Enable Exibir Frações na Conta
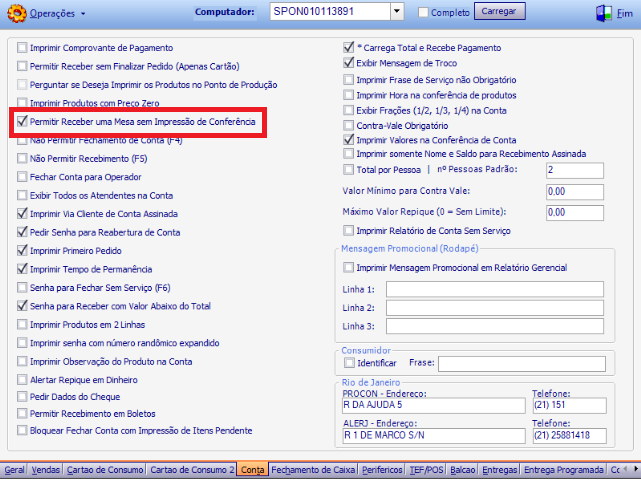Screen dimensions: 641x480 [348, 110]
